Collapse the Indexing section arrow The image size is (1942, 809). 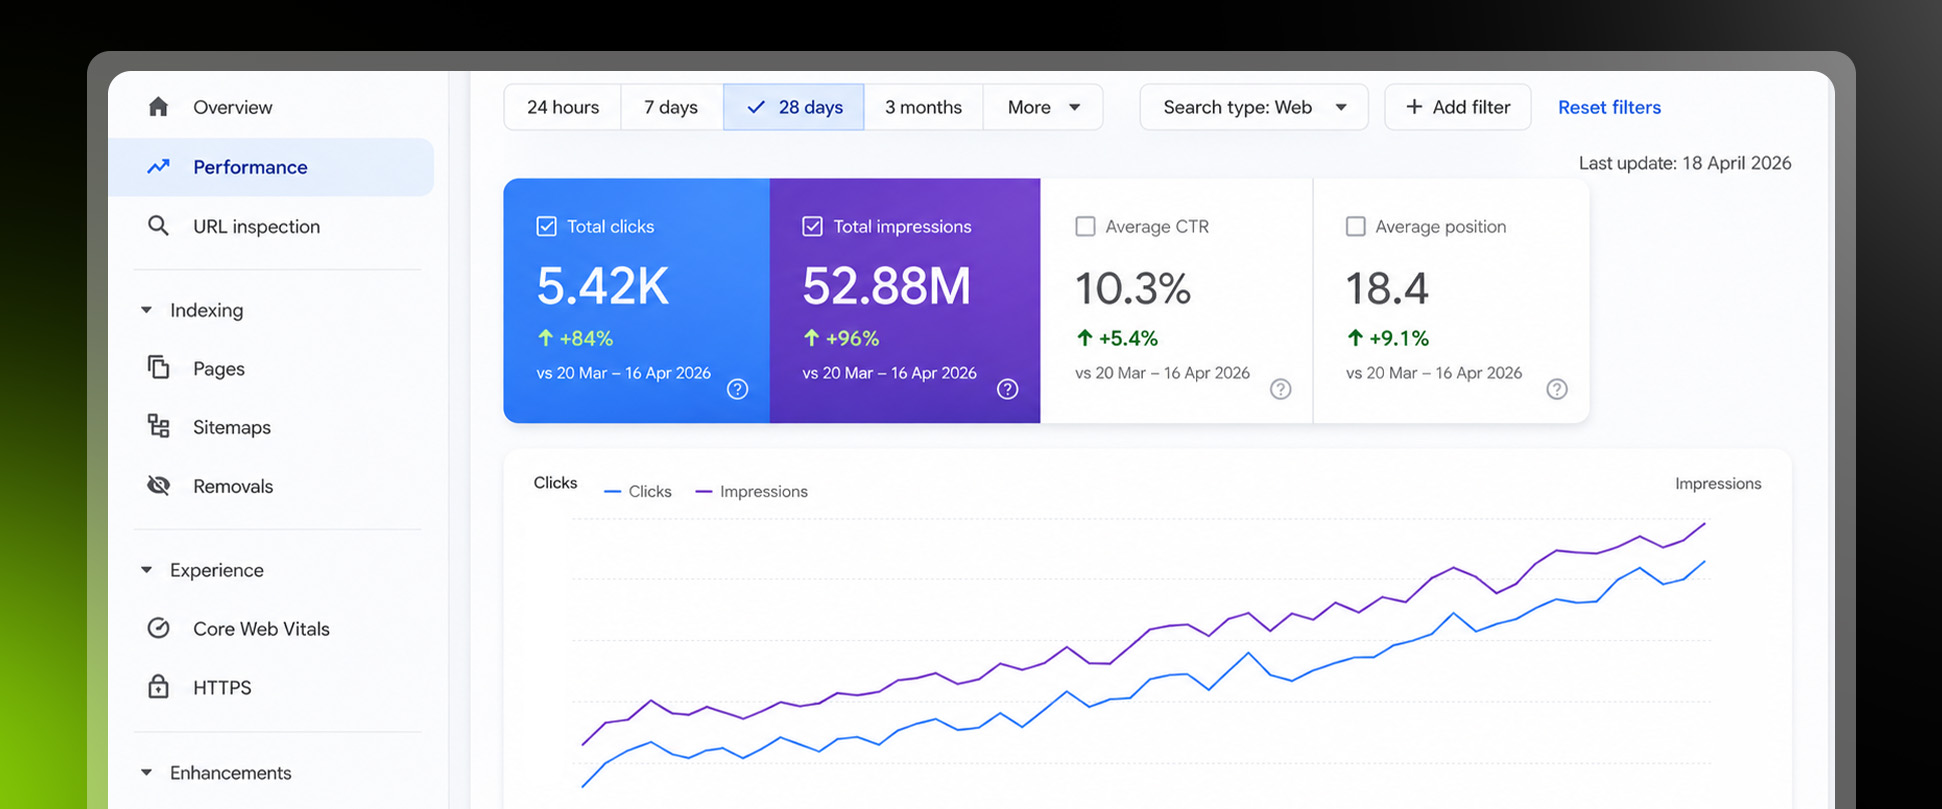click(146, 310)
